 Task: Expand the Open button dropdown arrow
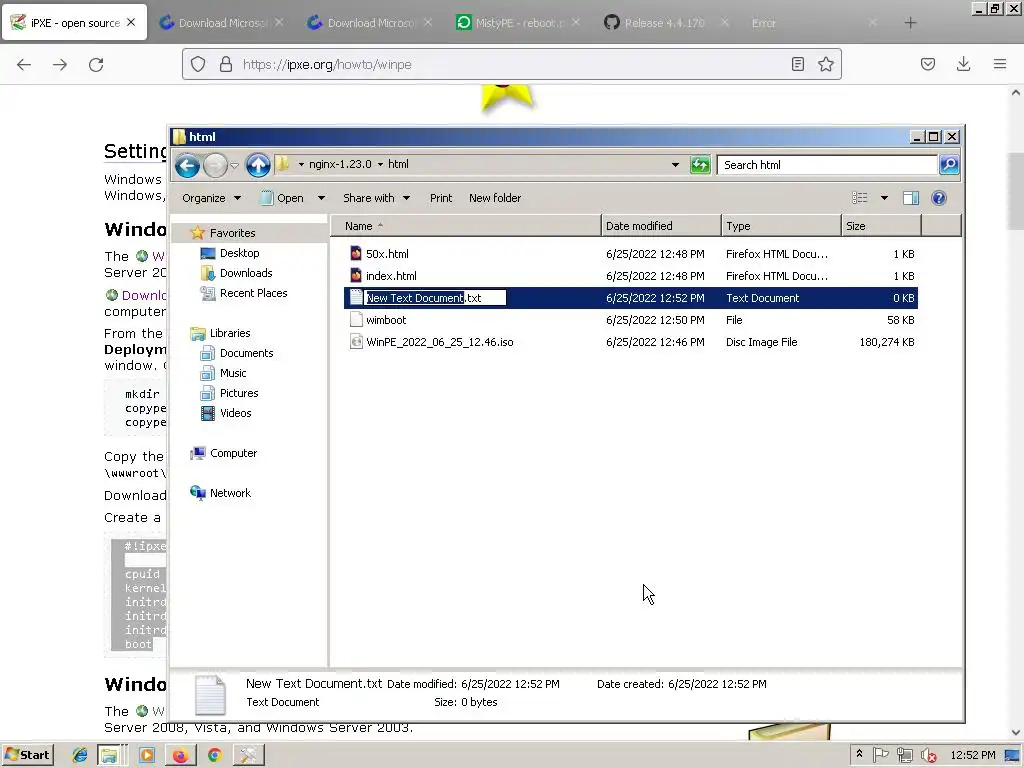tap(321, 198)
